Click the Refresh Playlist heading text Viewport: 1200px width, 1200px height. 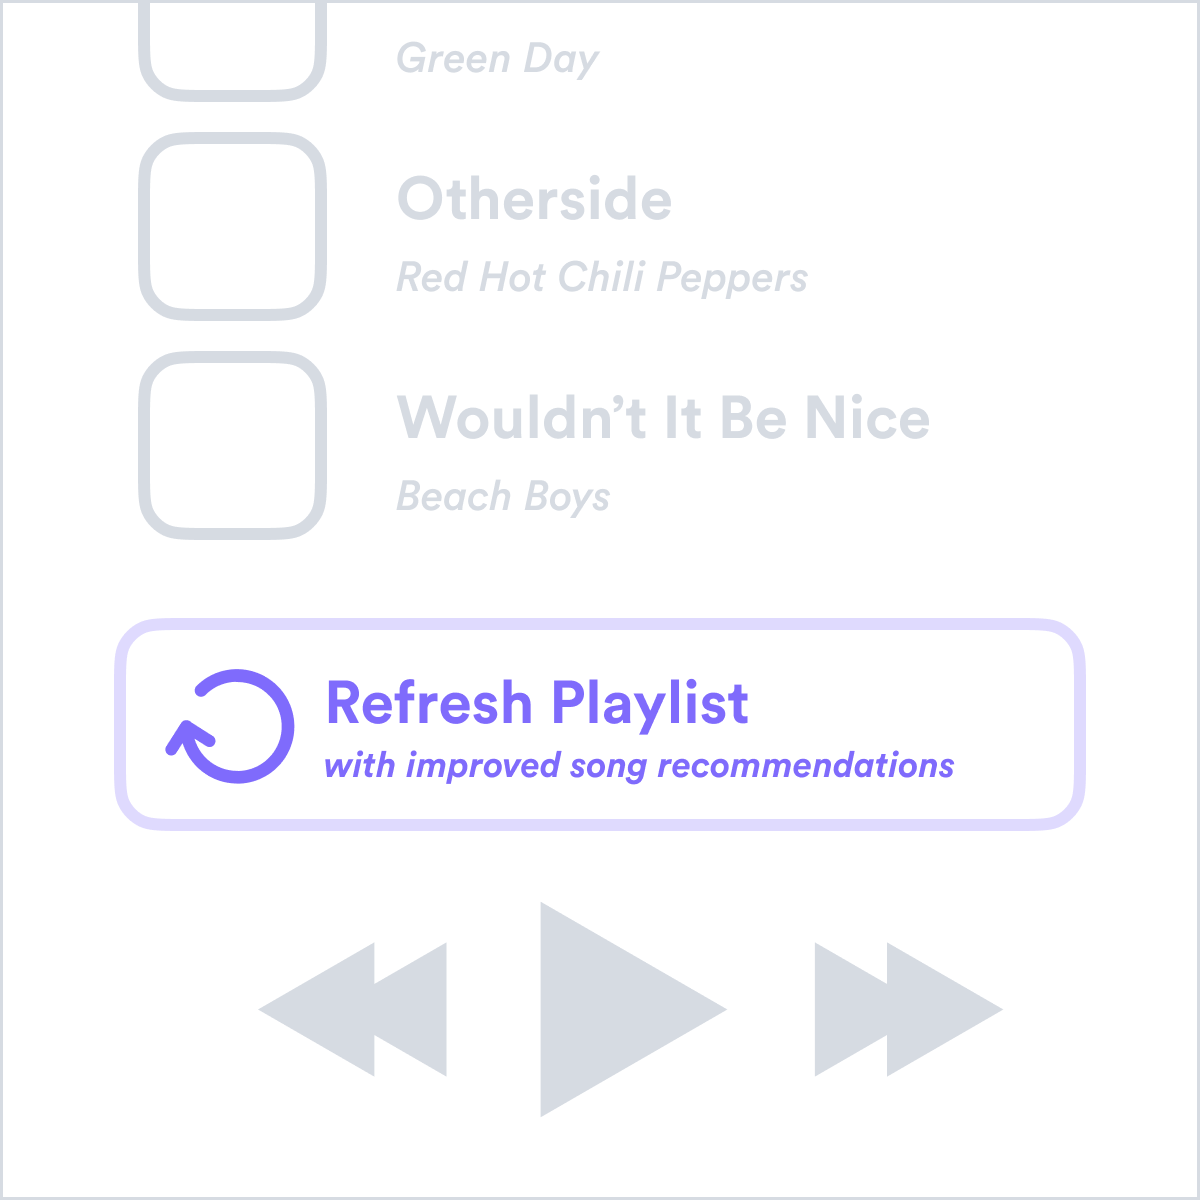537,704
